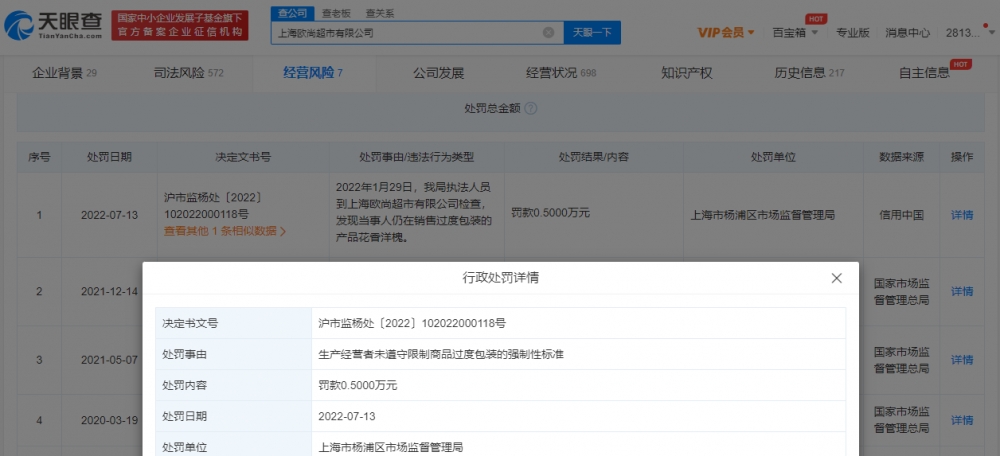This screenshot has height=456, width=1000.
Task: Open the 专业版 link
Action: [x=853, y=33]
